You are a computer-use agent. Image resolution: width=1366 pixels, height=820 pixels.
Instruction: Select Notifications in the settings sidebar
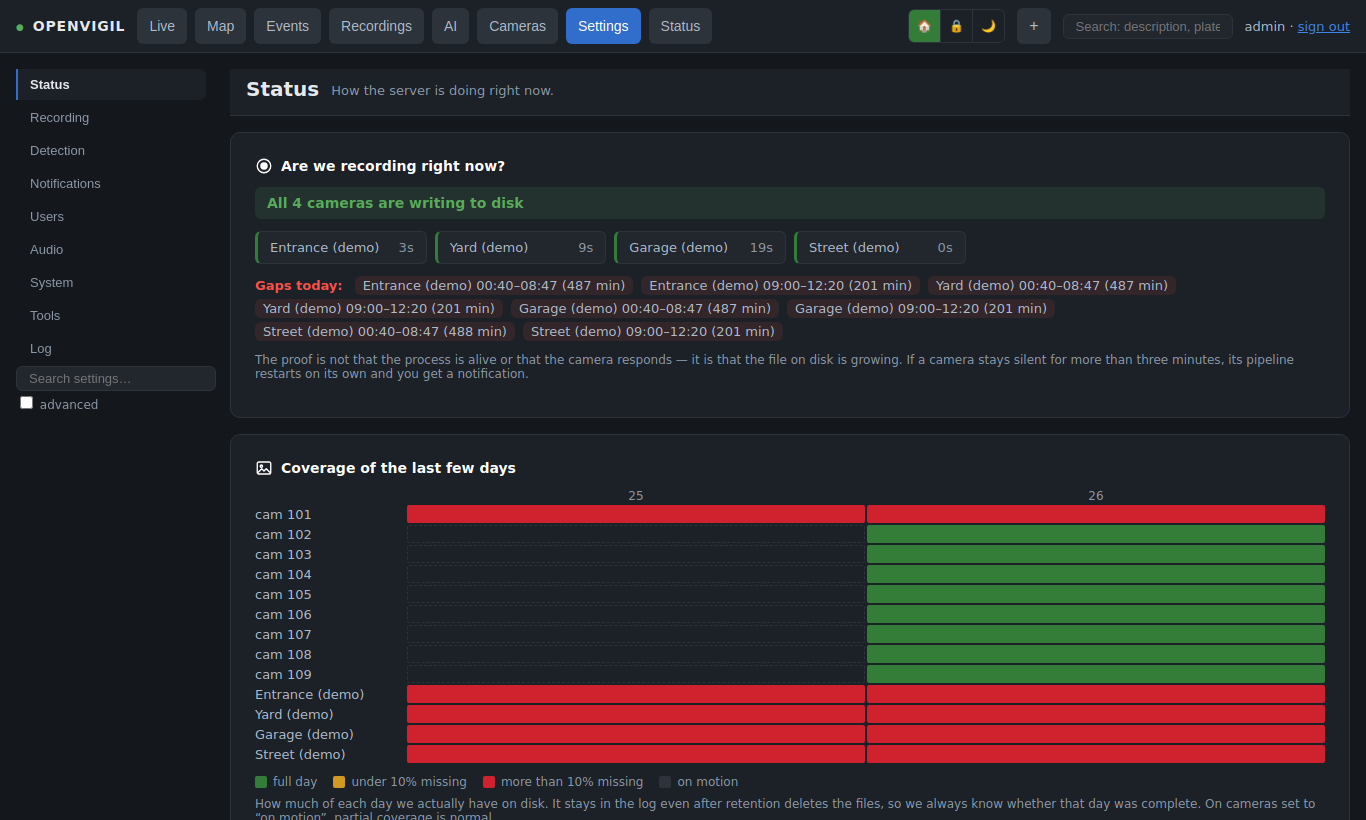(111, 184)
